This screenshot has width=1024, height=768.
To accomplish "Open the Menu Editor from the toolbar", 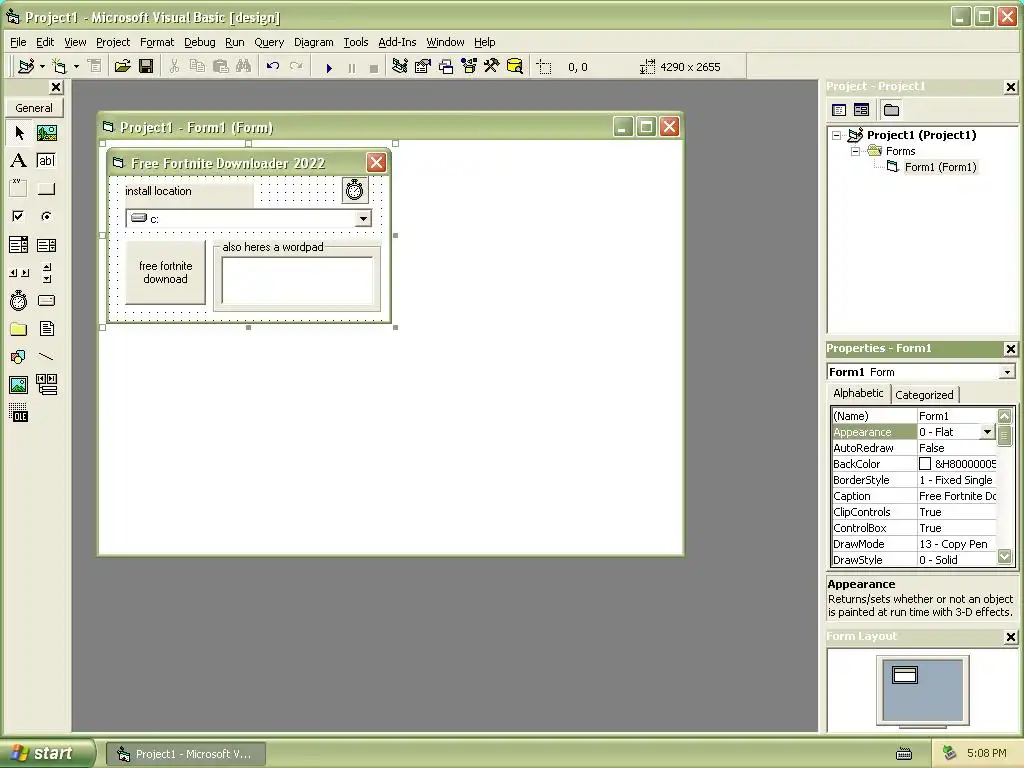I will click(95, 66).
